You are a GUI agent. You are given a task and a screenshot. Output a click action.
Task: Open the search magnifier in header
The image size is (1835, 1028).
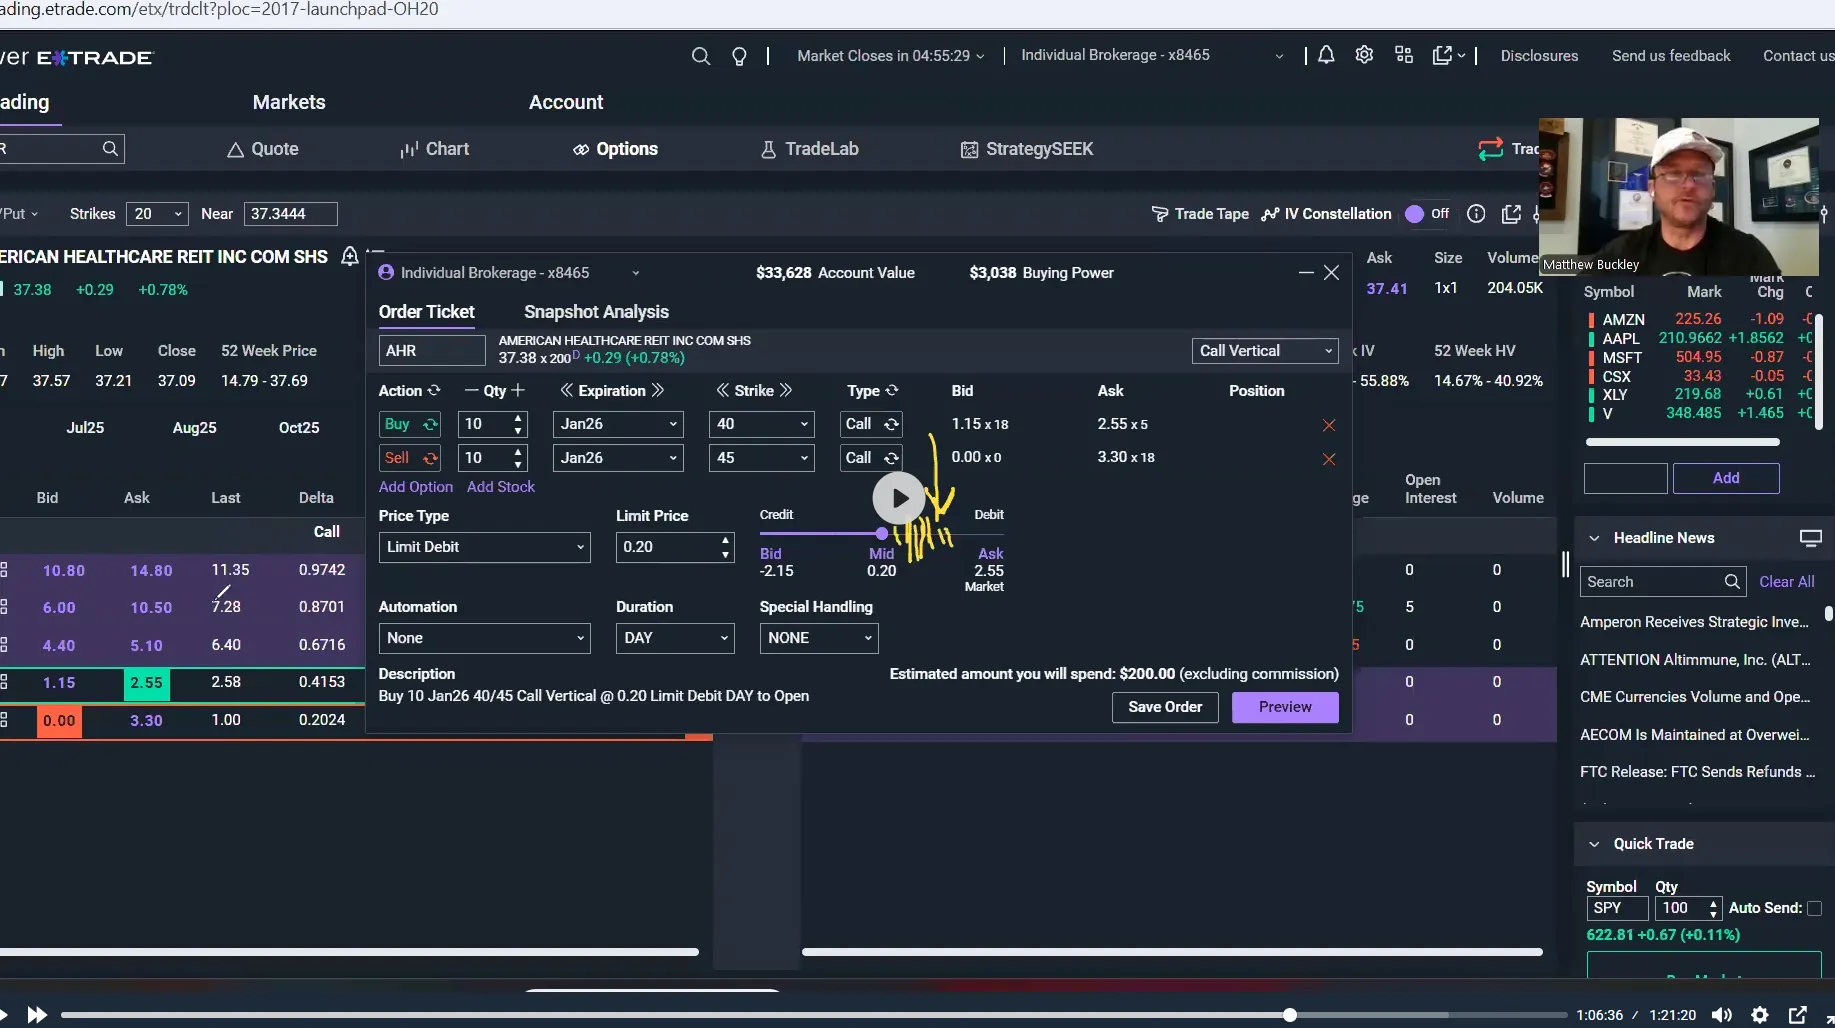[701, 56]
